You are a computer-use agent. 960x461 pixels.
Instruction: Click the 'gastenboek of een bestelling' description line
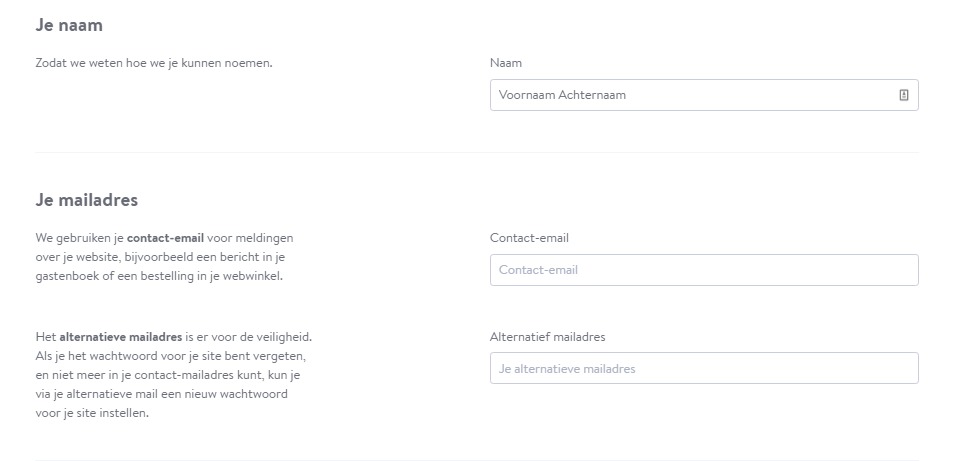159,276
